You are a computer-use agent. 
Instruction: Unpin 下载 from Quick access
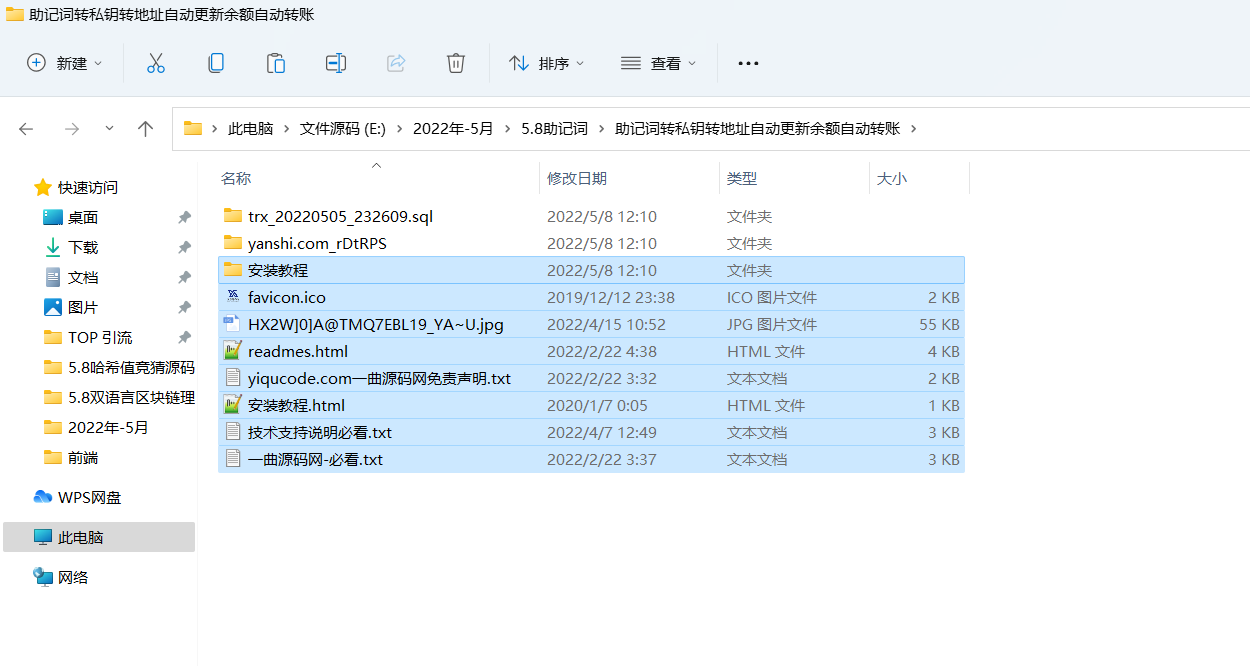click(x=184, y=247)
